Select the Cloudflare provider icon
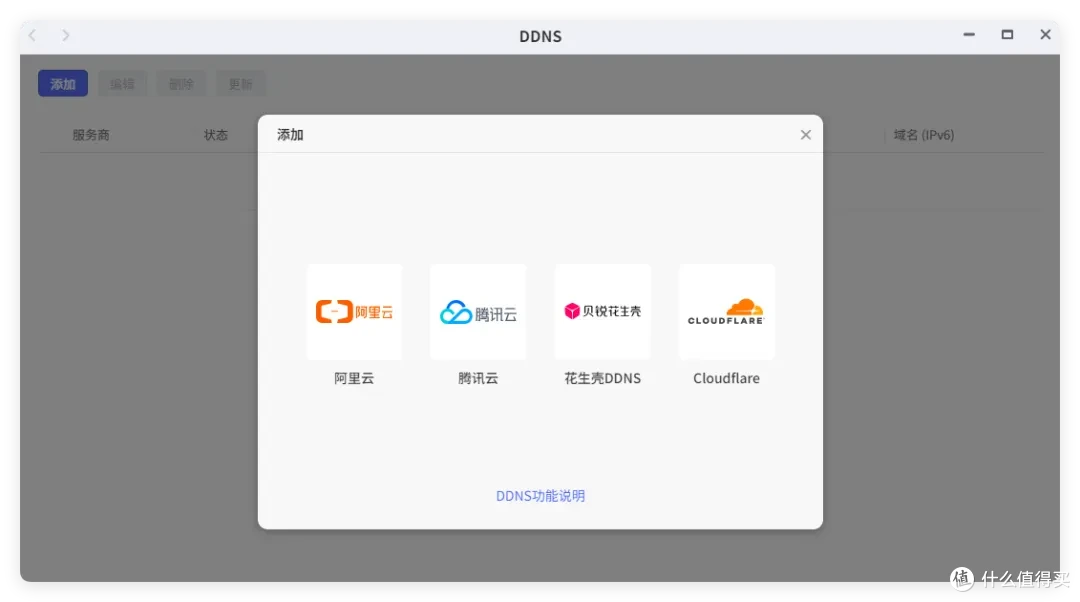This screenshot has height=602, width=1080. [727, 311]
